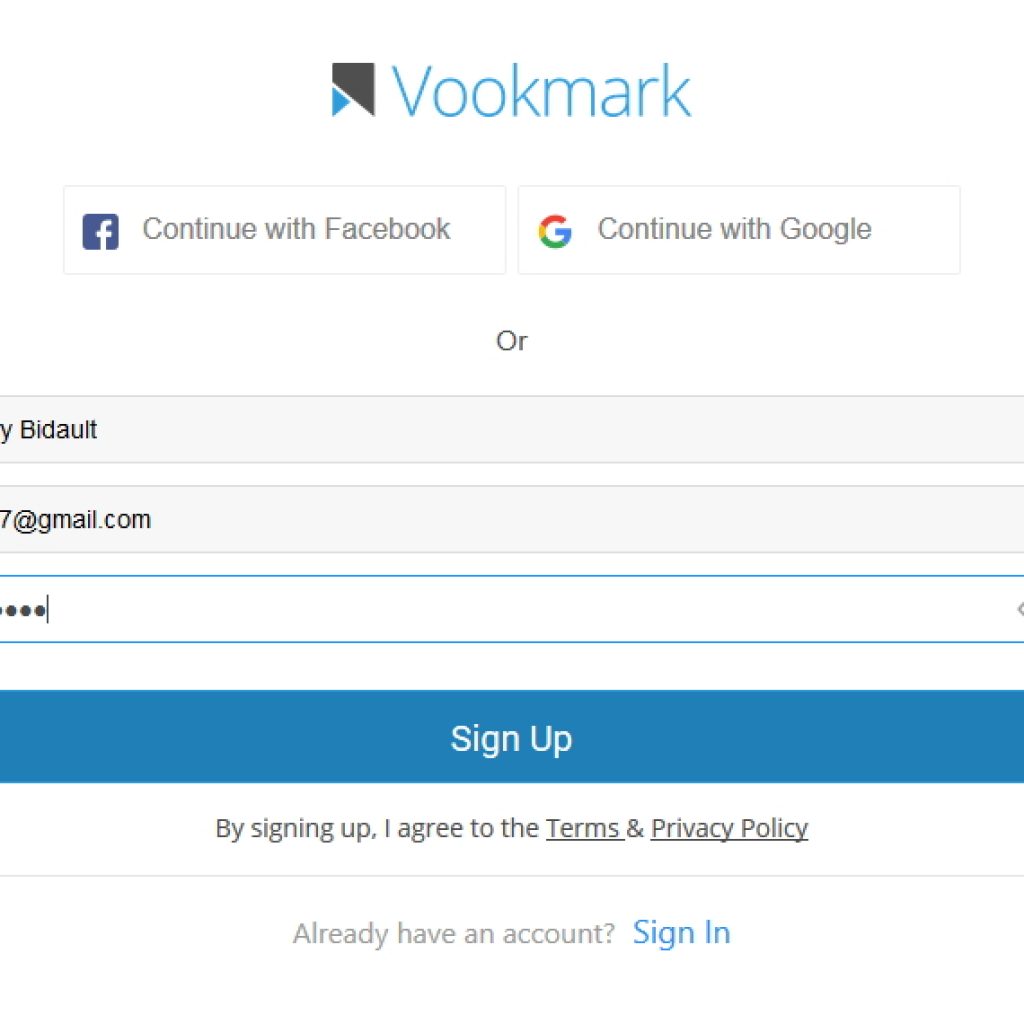
Task: Go to the Sign In link
Action: click(x=681, y=932)
